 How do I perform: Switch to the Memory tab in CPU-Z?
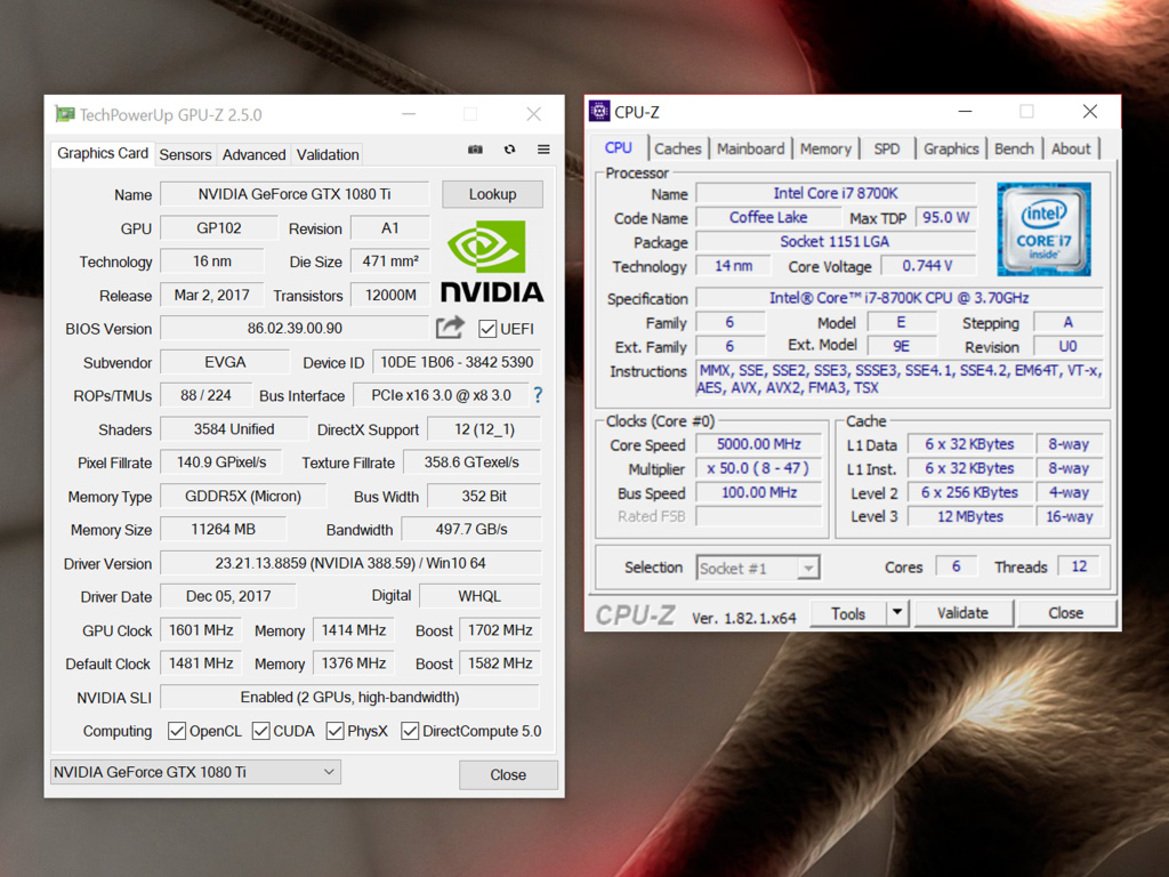825,148
